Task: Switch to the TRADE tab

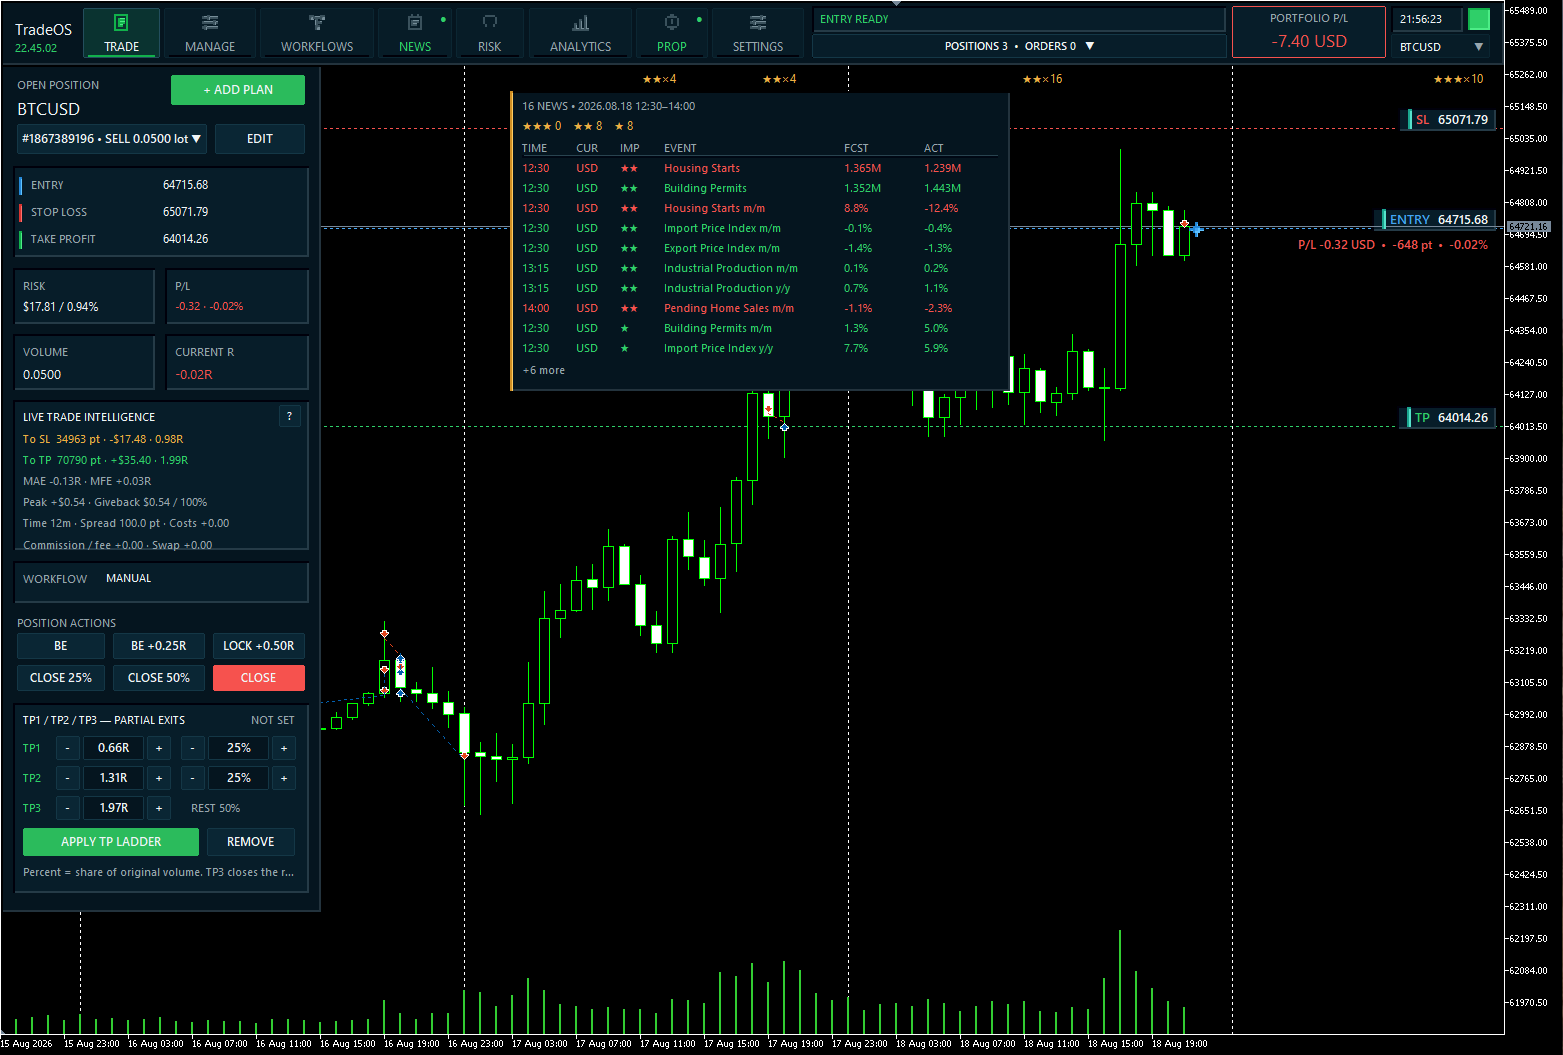Action: point(122,33)
